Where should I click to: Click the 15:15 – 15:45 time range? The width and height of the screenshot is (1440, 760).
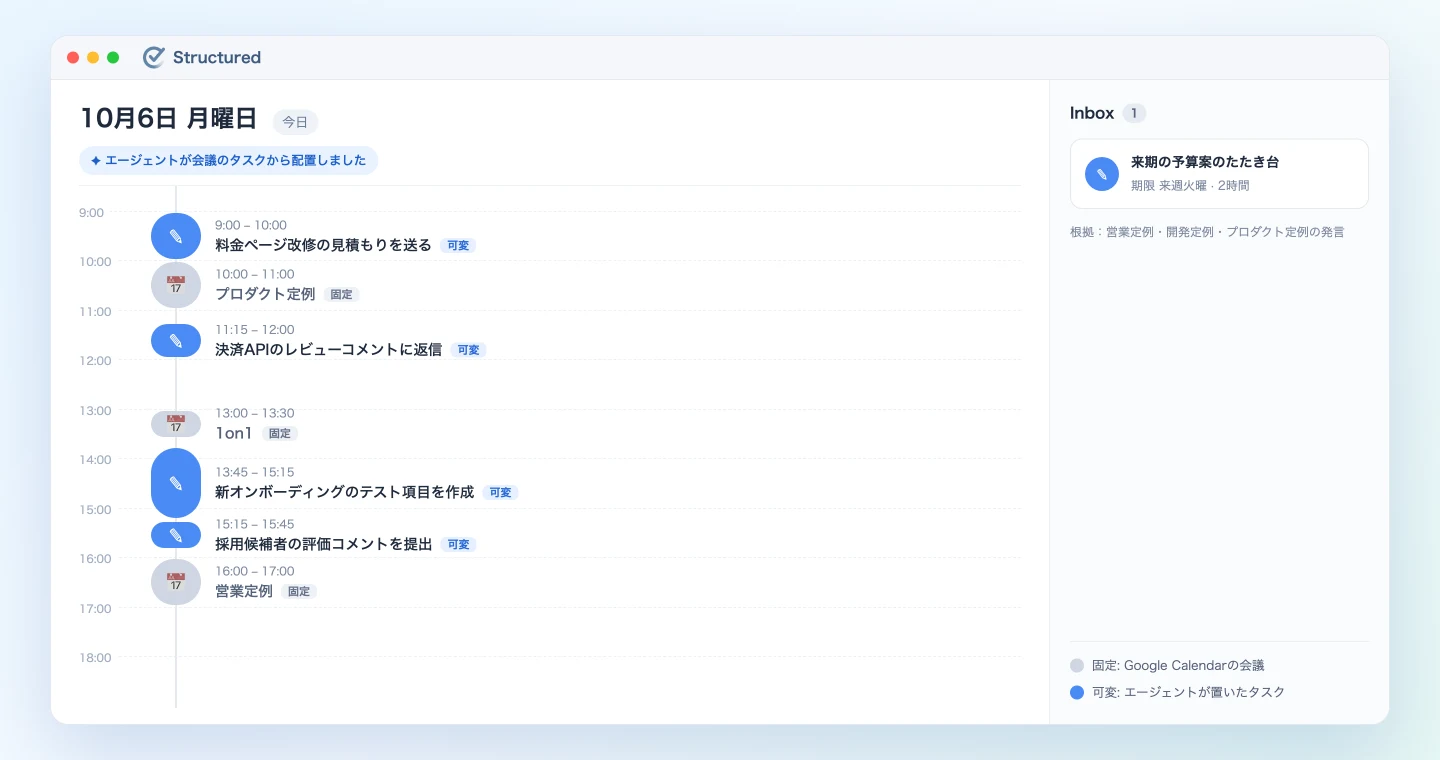(x=255, y=524)
